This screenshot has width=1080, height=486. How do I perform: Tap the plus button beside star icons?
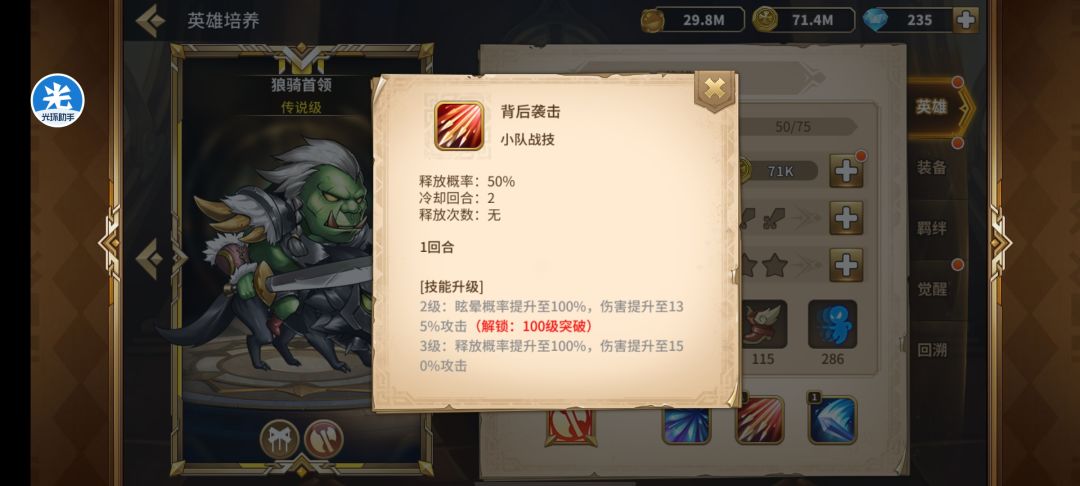846,265
